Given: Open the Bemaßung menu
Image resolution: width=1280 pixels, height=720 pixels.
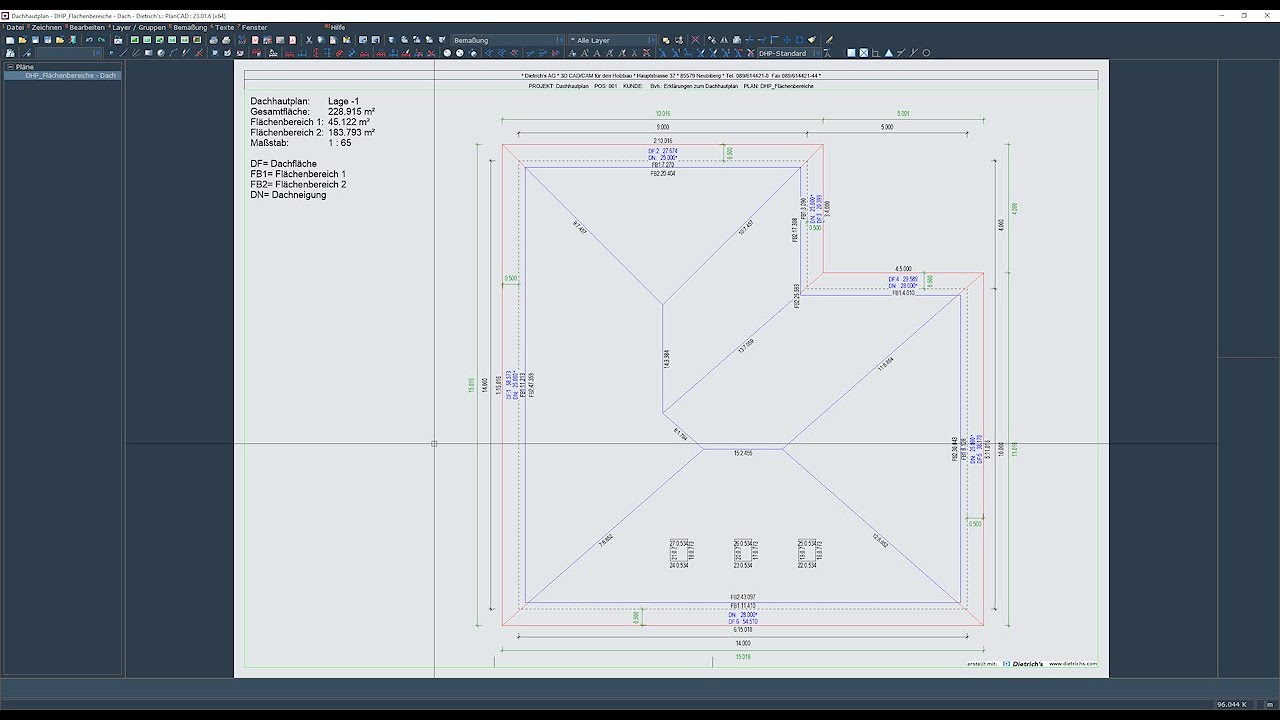Looking at the screenshot, I should 190,27.
